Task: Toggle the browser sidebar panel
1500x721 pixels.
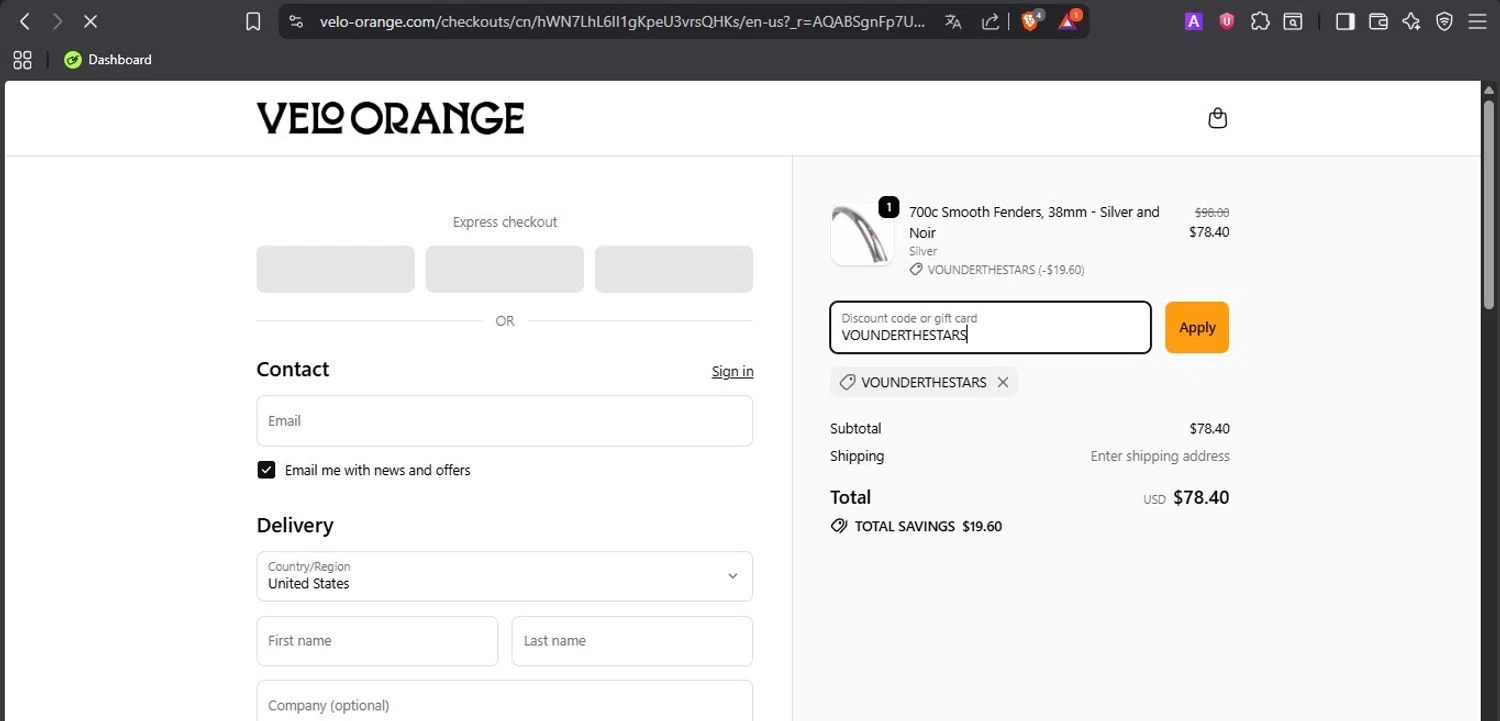Action: pos(1345,21)
